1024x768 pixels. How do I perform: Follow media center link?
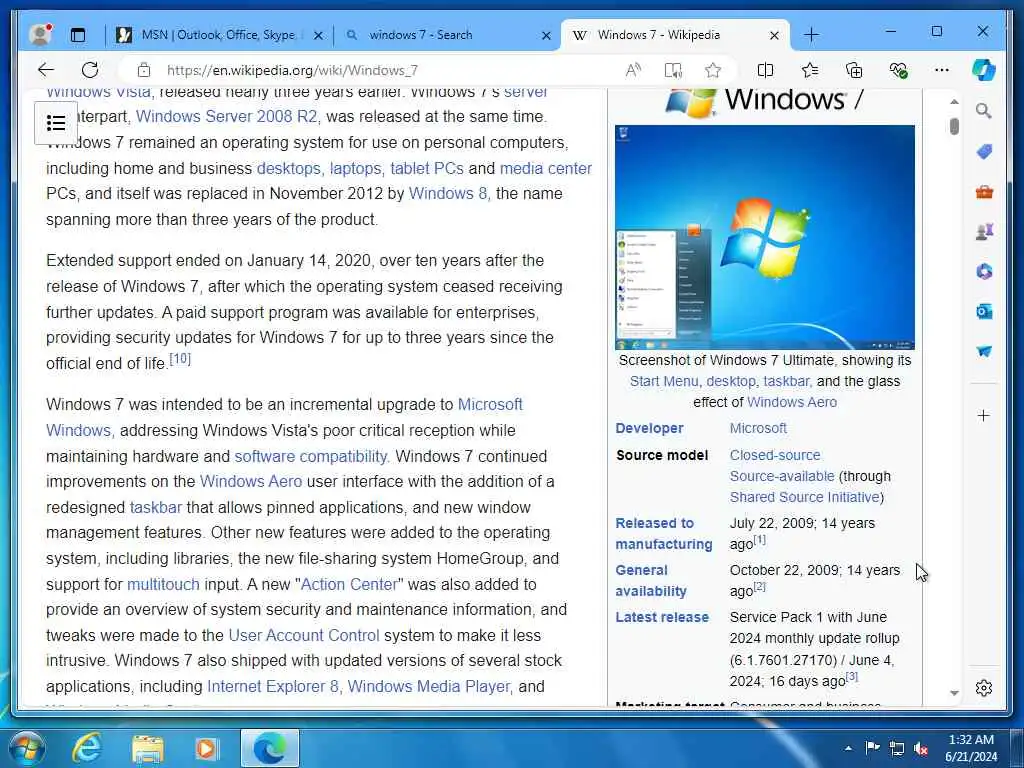pos(546,168)
